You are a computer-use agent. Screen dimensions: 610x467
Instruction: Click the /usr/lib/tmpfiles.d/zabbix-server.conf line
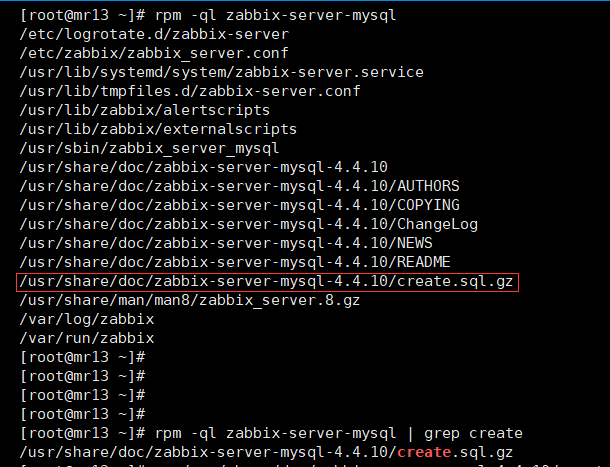[190, 91]
